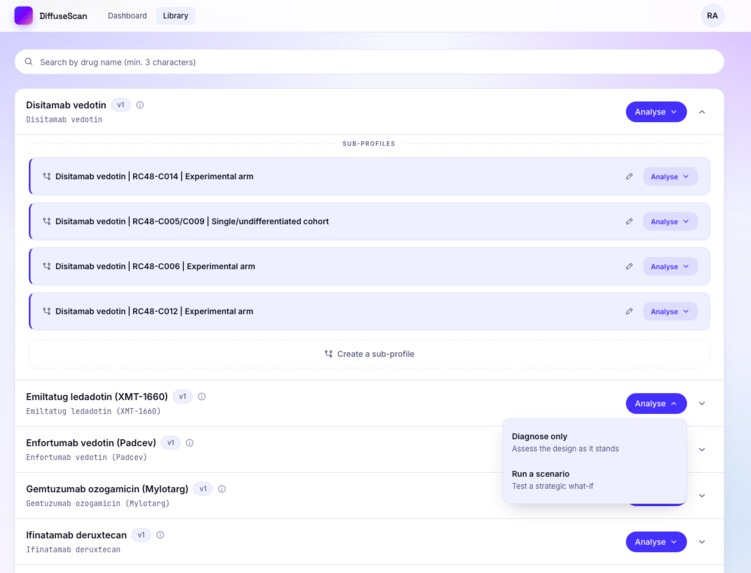Viewport: 751px width, 573px height.
Task: Edit the RC48-C014 Experimental arm sub-profile
Action: click(629, 176)
